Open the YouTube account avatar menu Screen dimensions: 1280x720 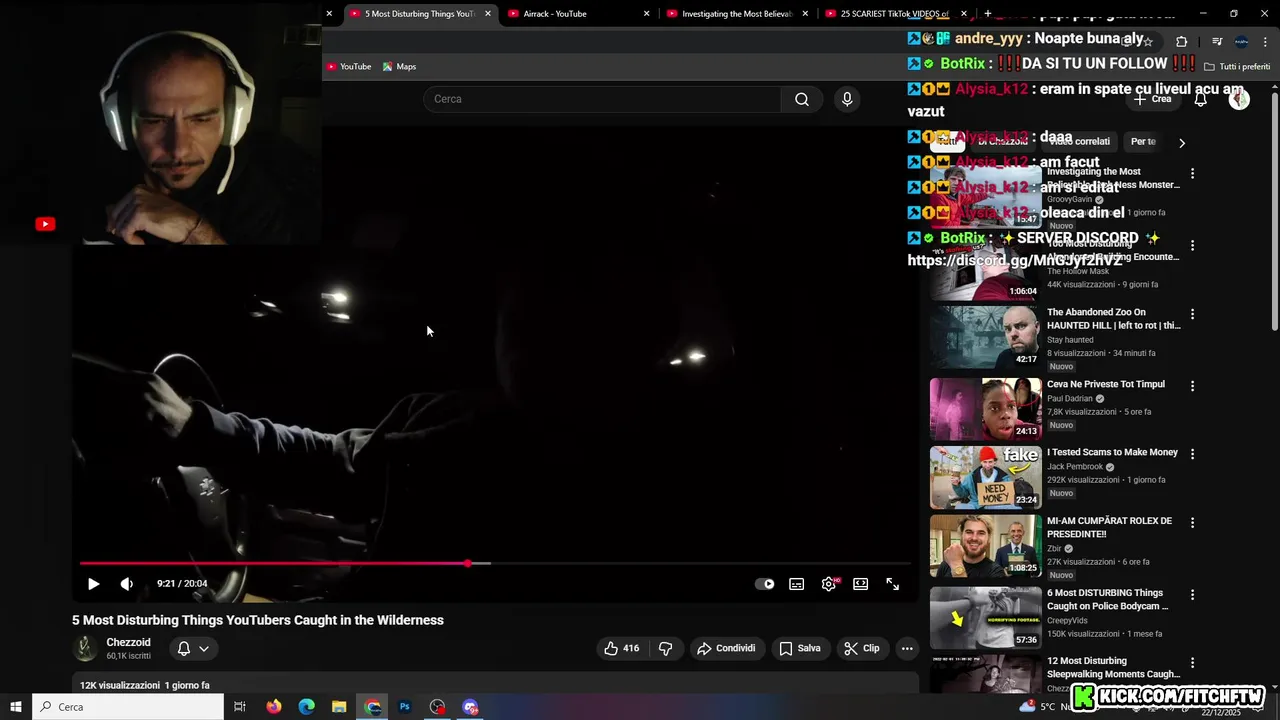(x=1239, y=99)
